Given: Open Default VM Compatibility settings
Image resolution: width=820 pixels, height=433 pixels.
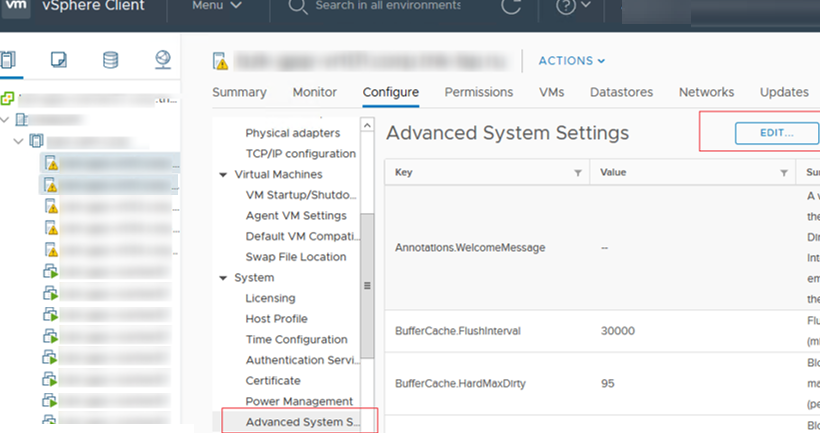Looking at the screenshot, I should [303, 236].
